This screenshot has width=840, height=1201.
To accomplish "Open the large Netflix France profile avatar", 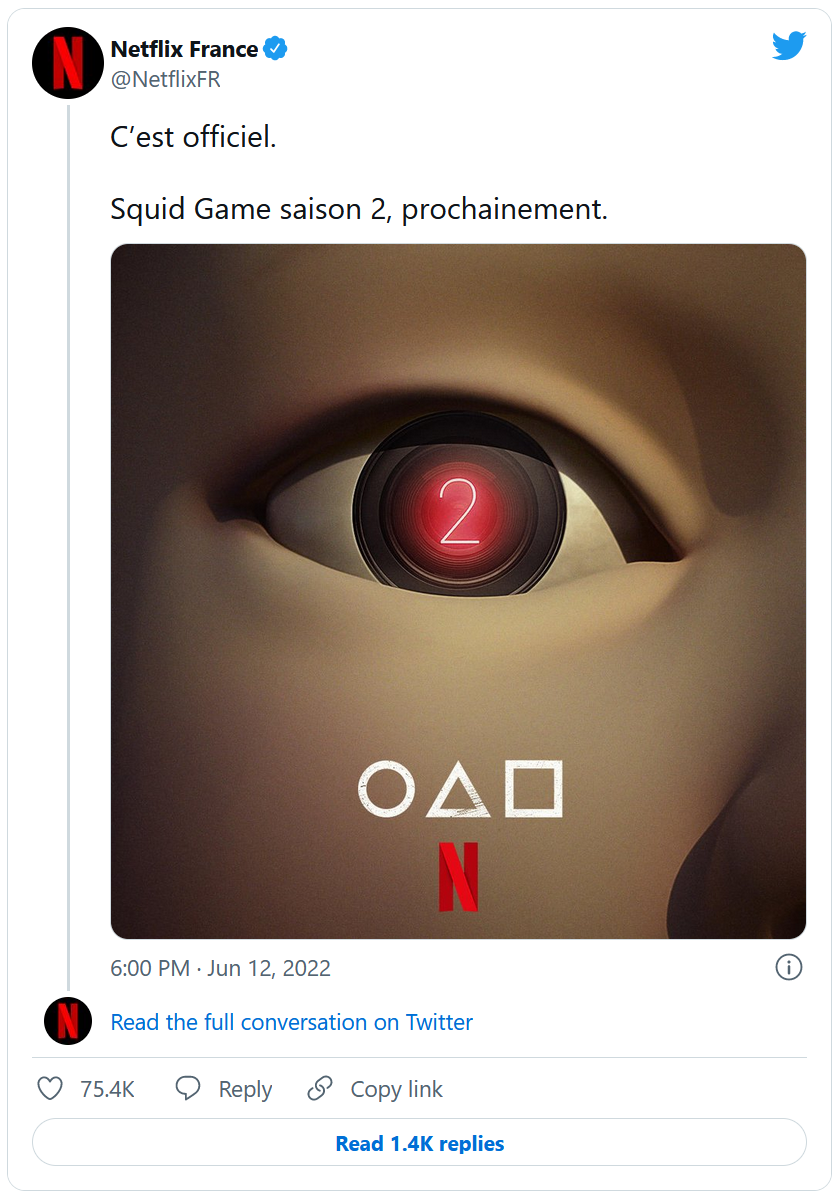I will click(x=68, y=62).
